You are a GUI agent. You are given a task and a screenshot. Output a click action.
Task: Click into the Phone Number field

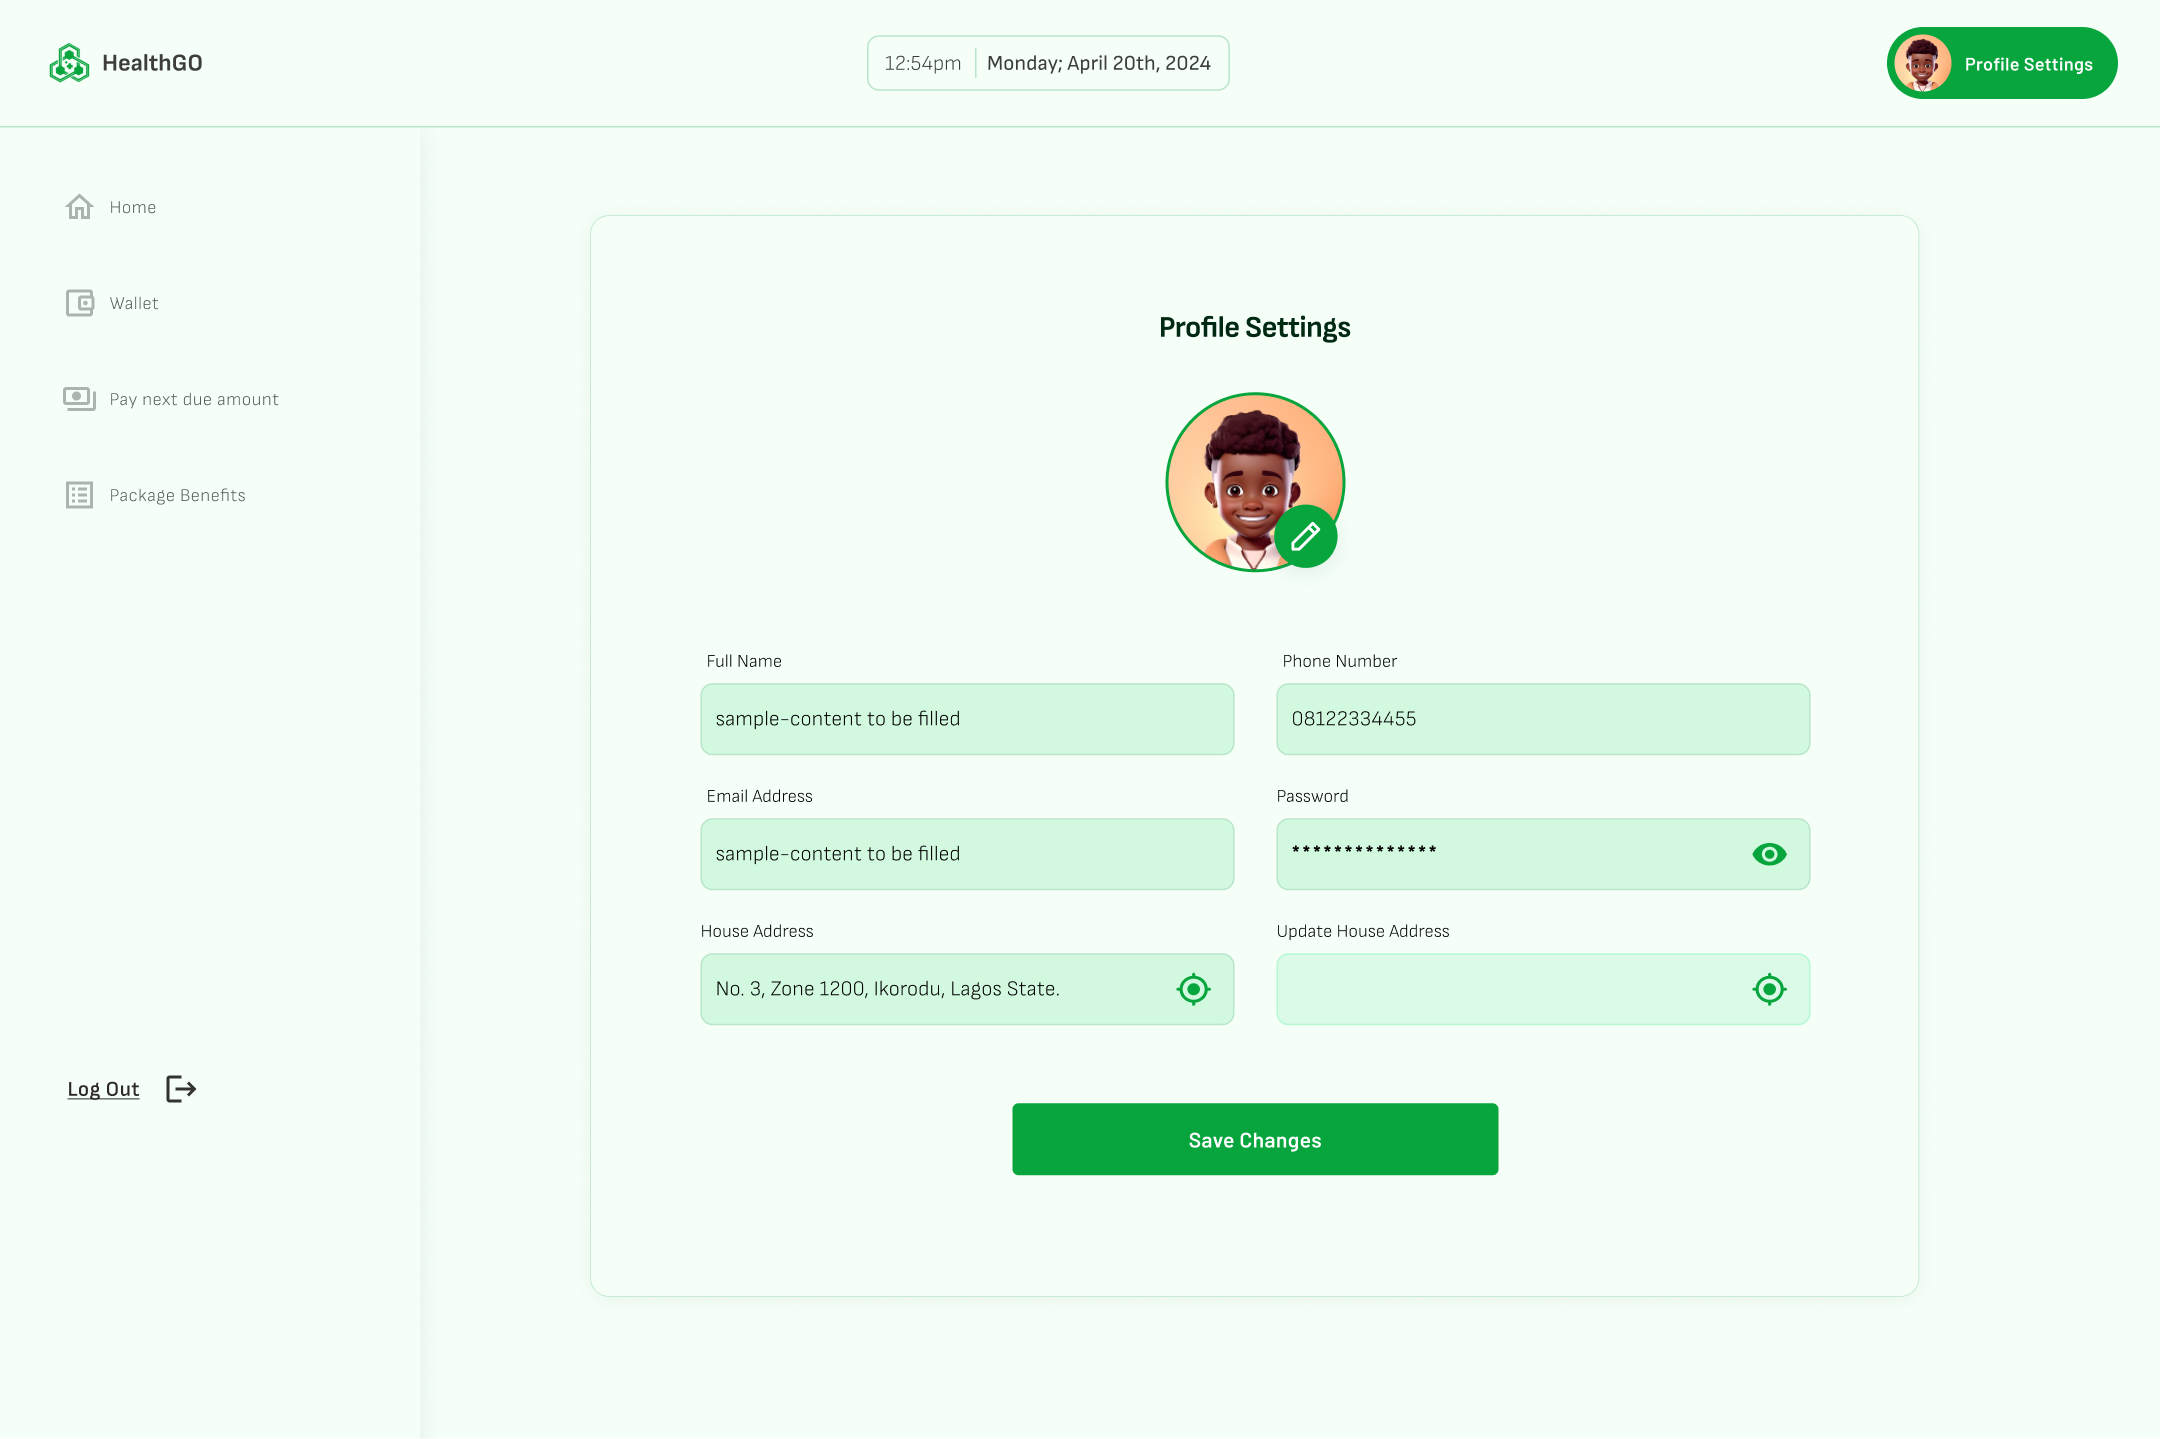tap(1542, 719)
